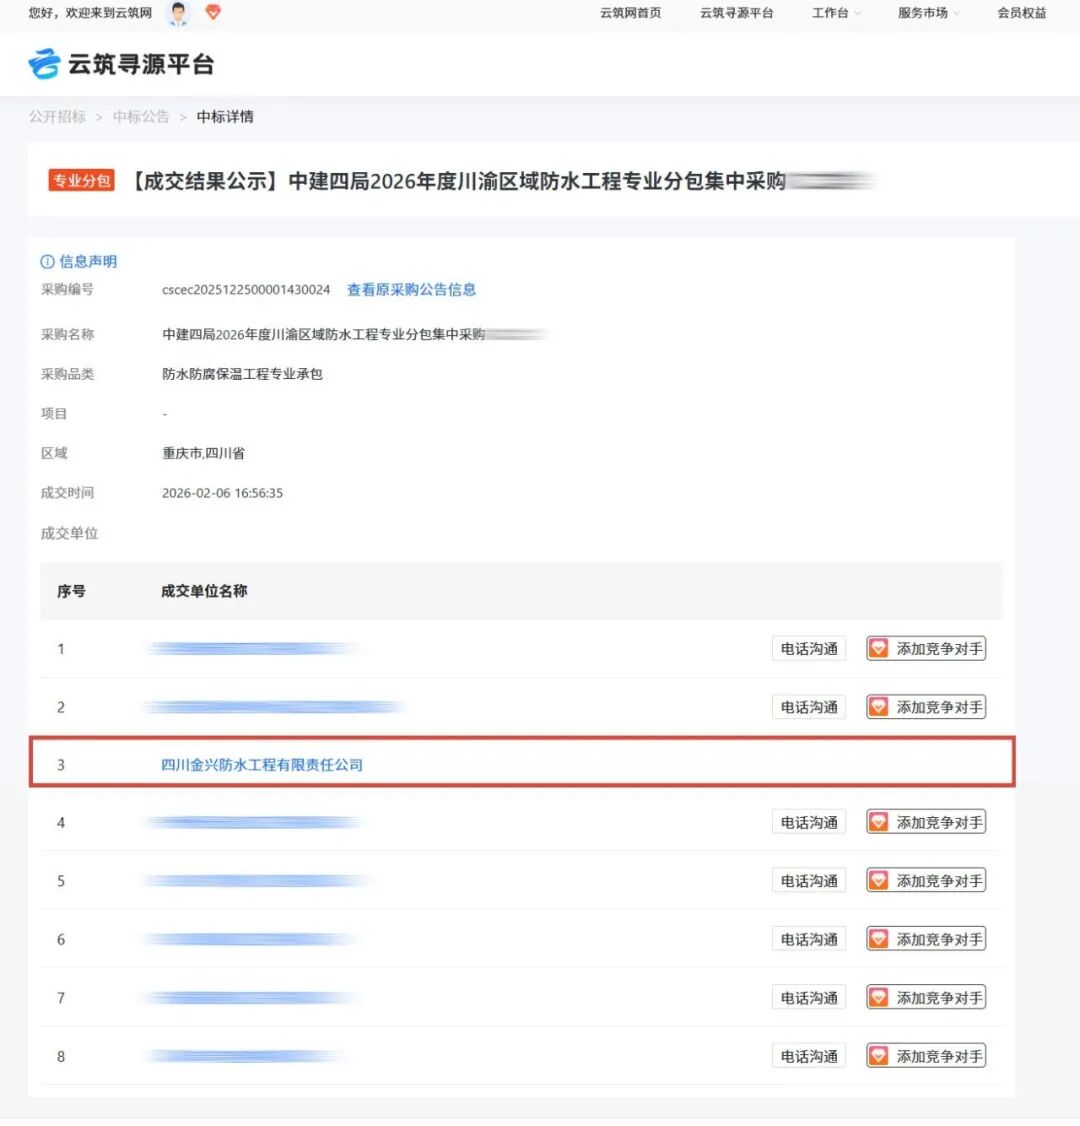
Task: Click the heart icon in row 8's 添加竞争对手 button
Action: pos(879,1054)
